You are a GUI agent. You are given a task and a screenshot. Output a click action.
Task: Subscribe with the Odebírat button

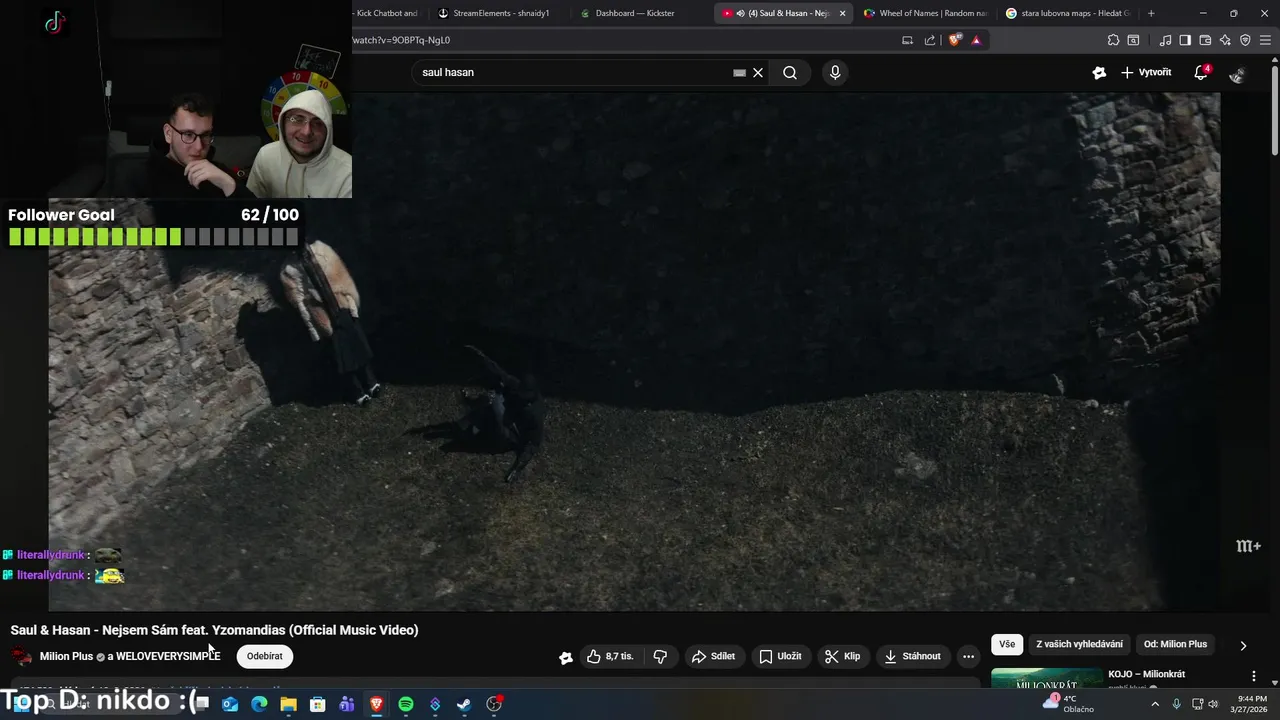point(265,656)
